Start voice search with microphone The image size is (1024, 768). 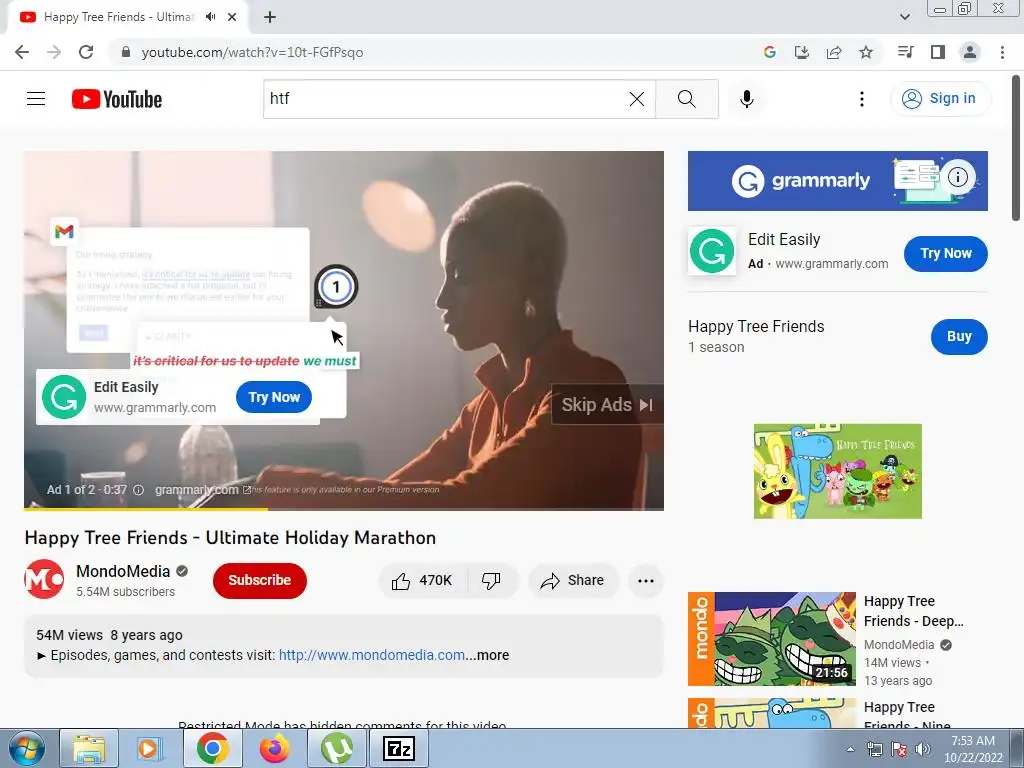pyautogui.click(x=747, y=99)
